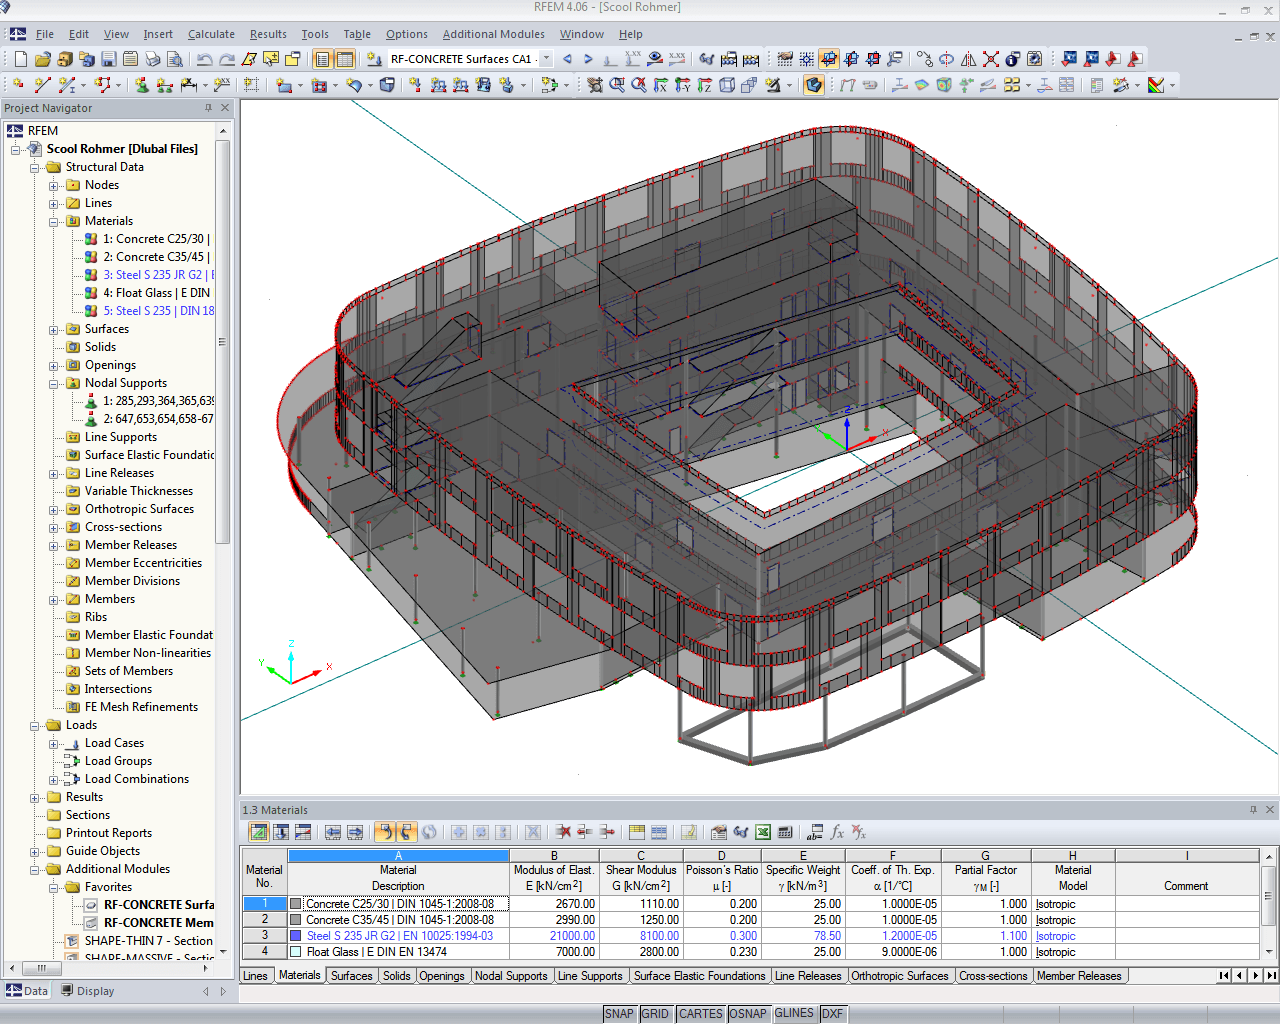Open the RF-CONCRETE Surfaces CA1 dropdown
This screenshot has width=1280, height=1024.
pos(546,59)
